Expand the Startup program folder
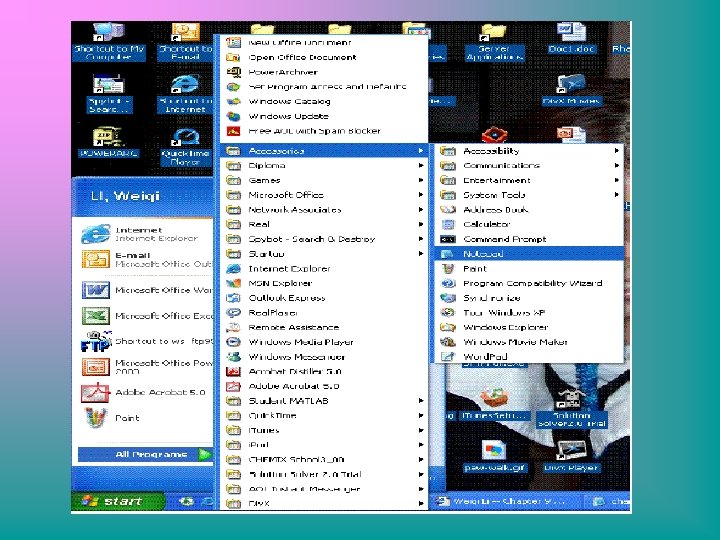 click(x=324, y=254)
